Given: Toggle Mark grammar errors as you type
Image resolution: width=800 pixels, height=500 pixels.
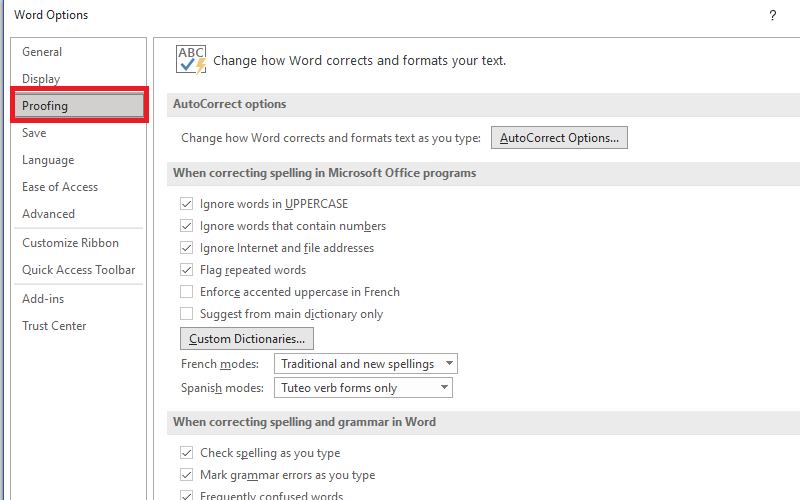Looking at the screenshot, I should tap(186, 475).
